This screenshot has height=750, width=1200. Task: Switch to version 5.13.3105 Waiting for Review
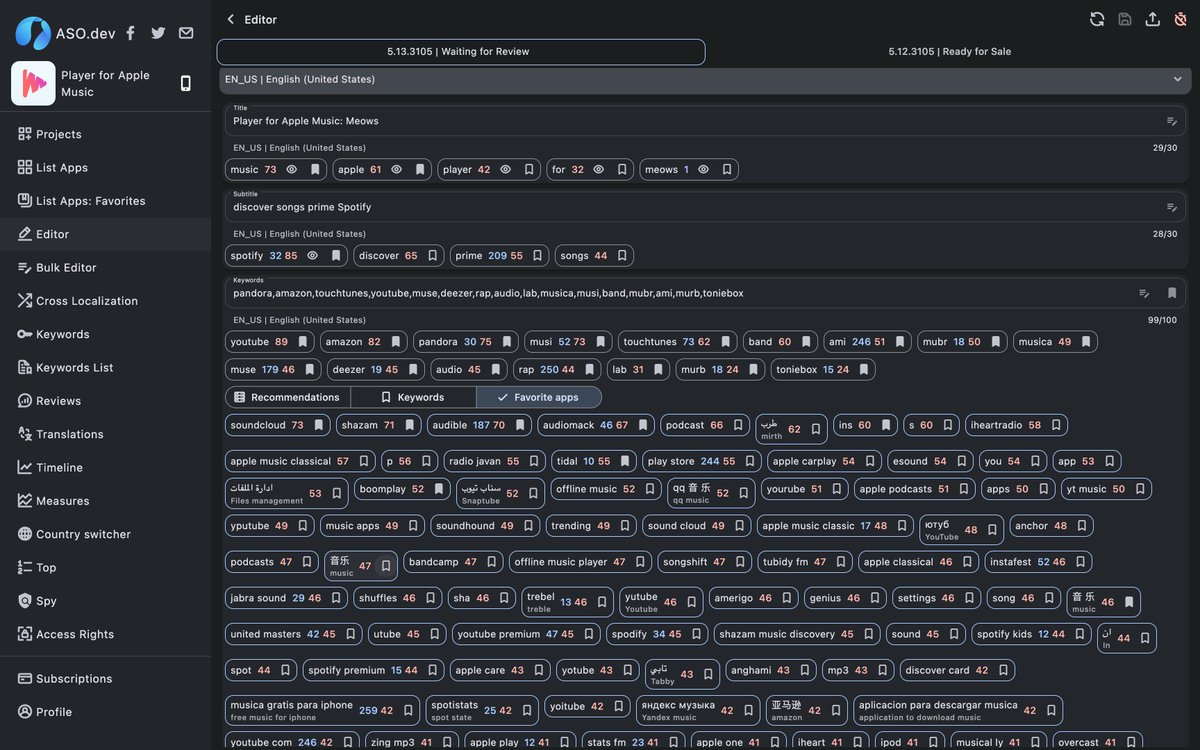[461, 52]
